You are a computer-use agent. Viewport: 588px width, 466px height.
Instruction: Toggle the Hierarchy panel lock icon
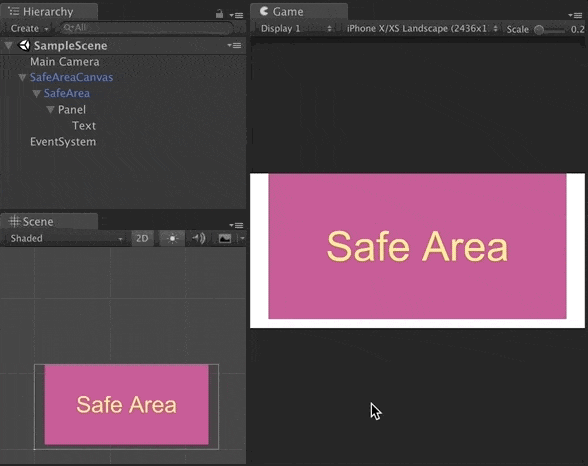[219, 14]
